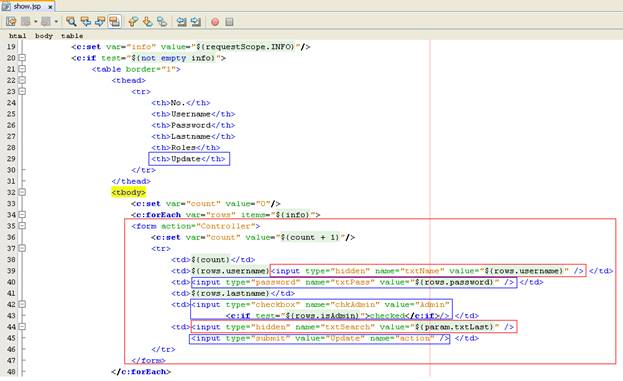This screenshot has width=623, height=381.
Task: Click the <th>No.</th> code on line 24
Action: pyautogui.click(x=181, y=103)
